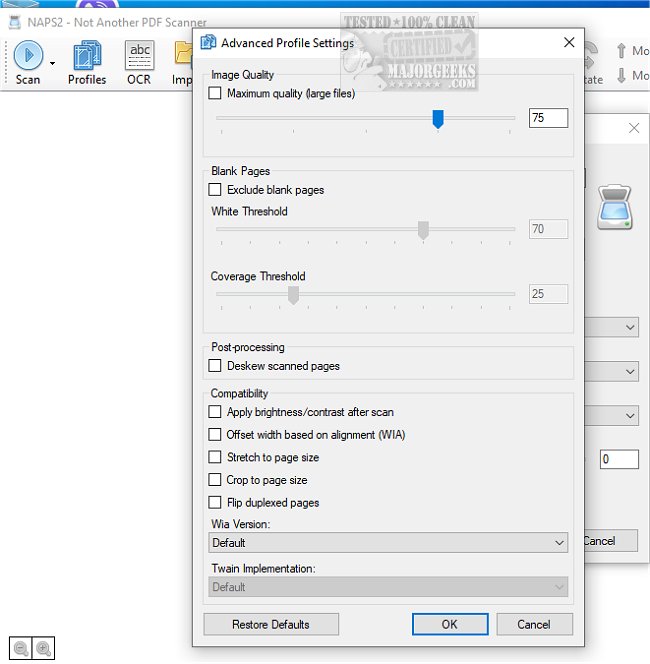Screen dimensions: 650x664
Task: Click the White Threshold slider handle
Action: (423, 230)
